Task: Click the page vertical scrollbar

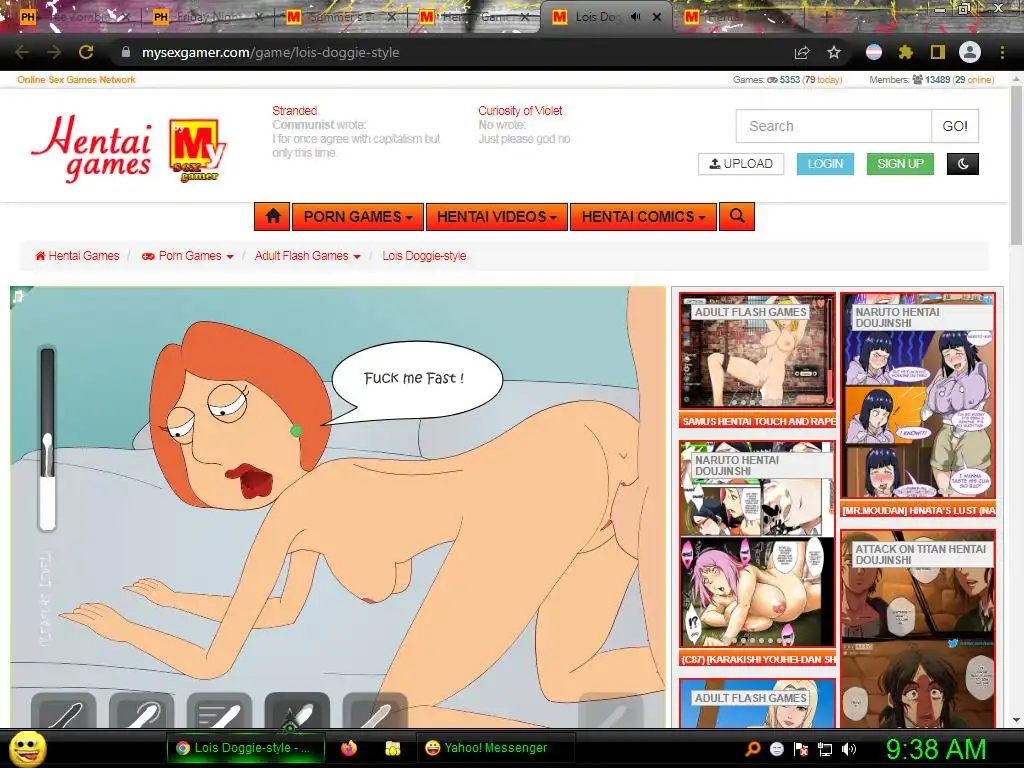Action: [1016, 167]
